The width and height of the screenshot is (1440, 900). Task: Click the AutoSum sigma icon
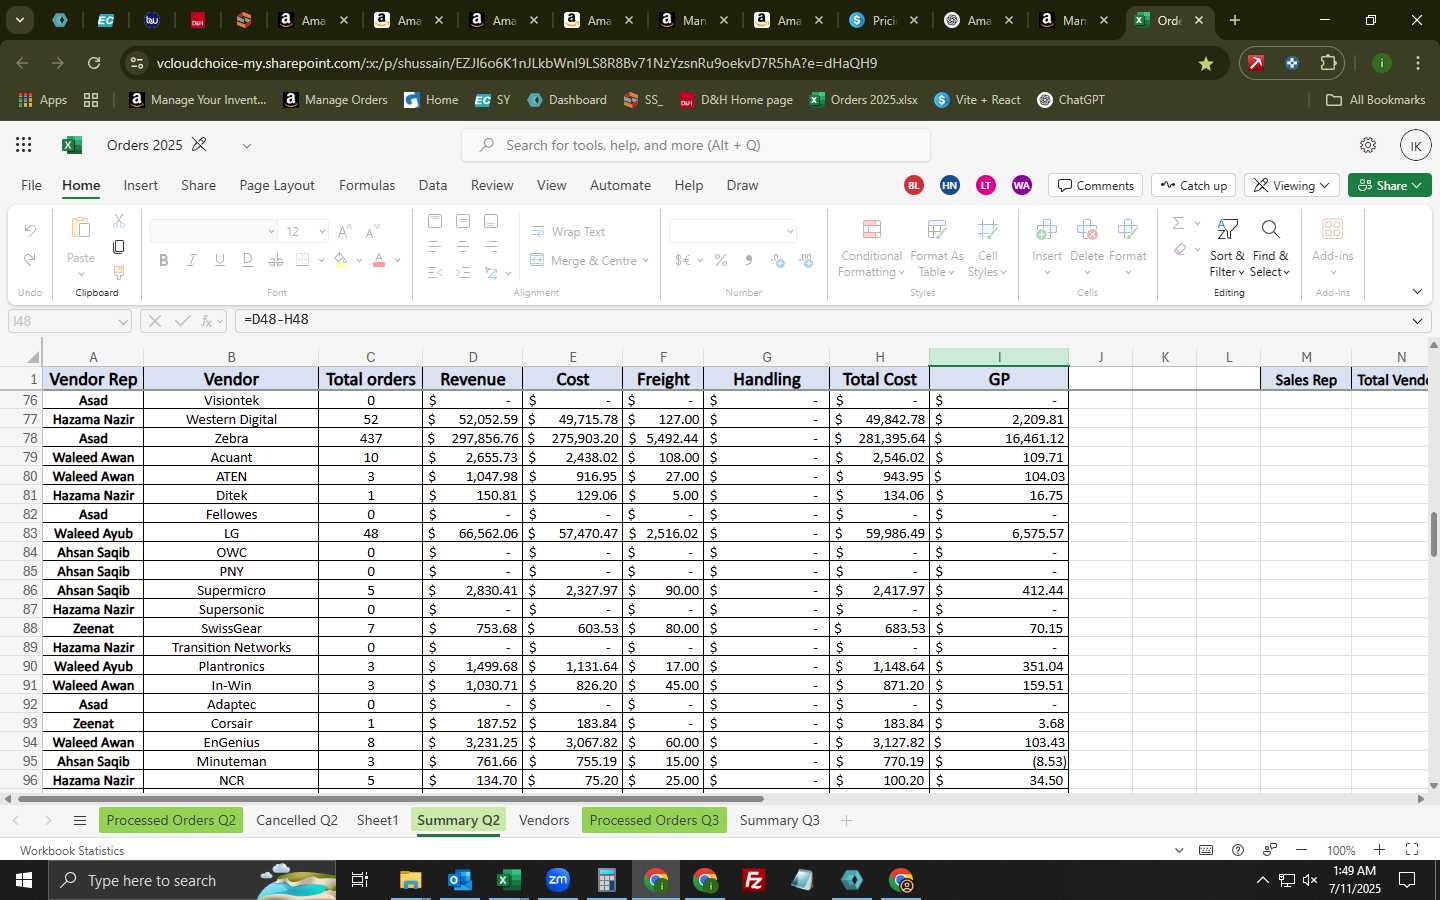(1178, 223)
